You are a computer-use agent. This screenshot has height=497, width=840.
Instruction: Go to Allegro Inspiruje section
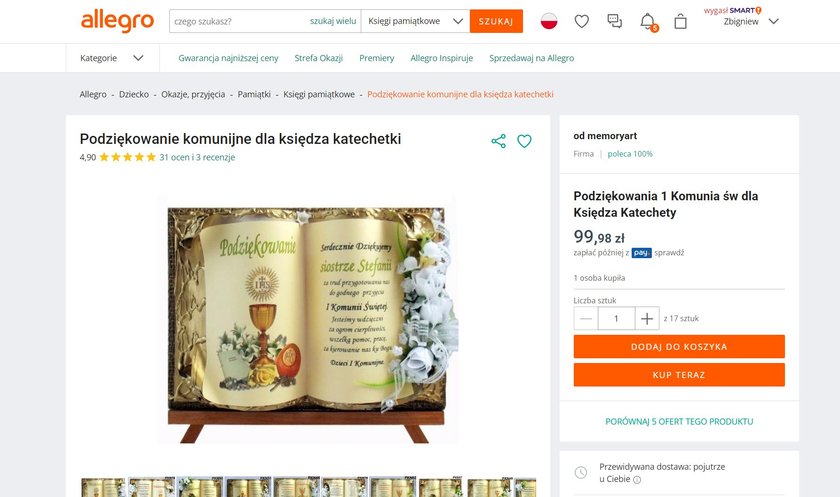441,58
